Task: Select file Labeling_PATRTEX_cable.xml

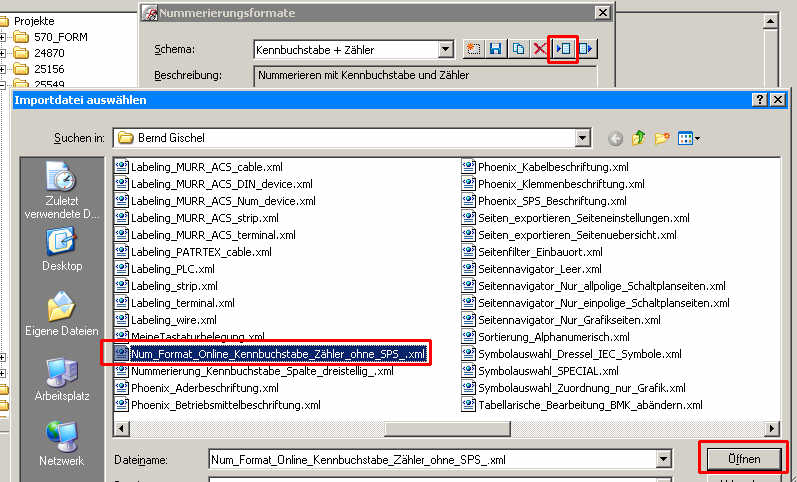Action: point(193,252)
